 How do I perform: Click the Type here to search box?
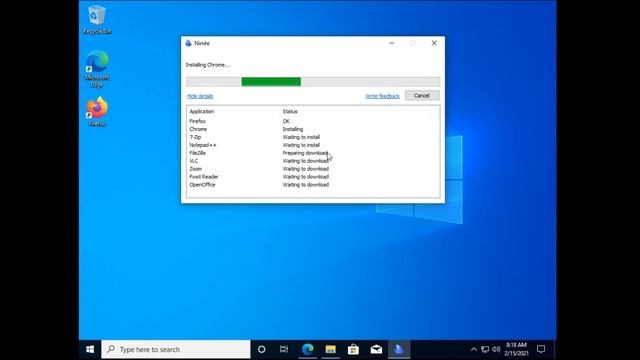pos(176,349)
